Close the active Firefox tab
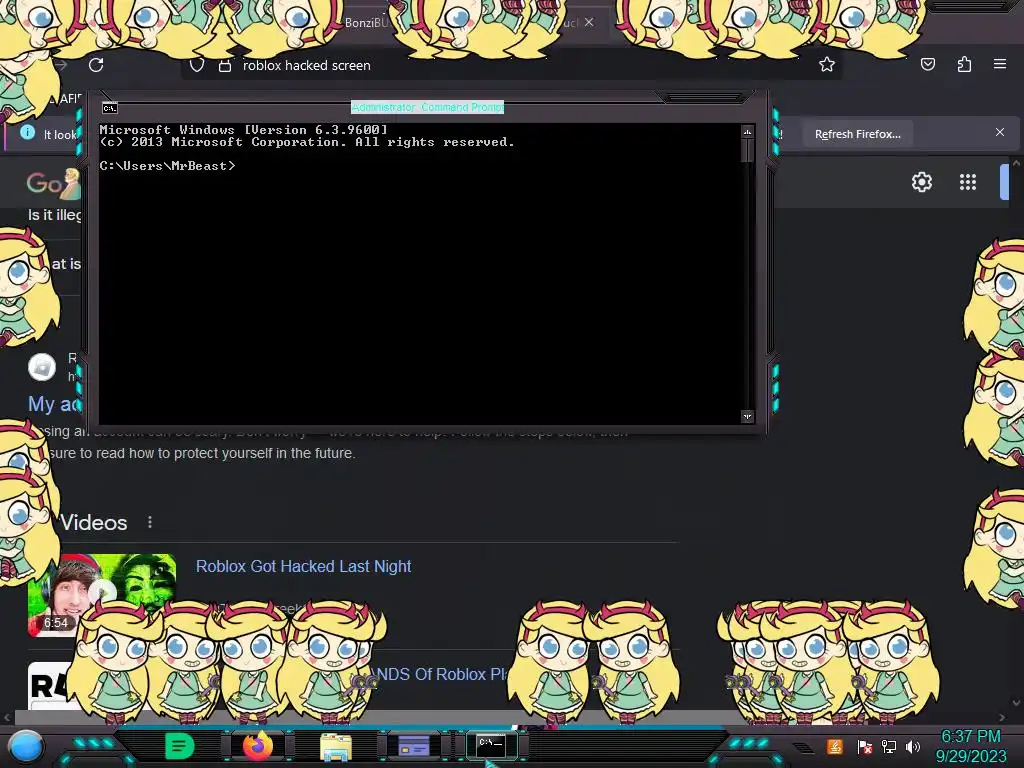The image size is (1024, 768). tap(589, 22)
